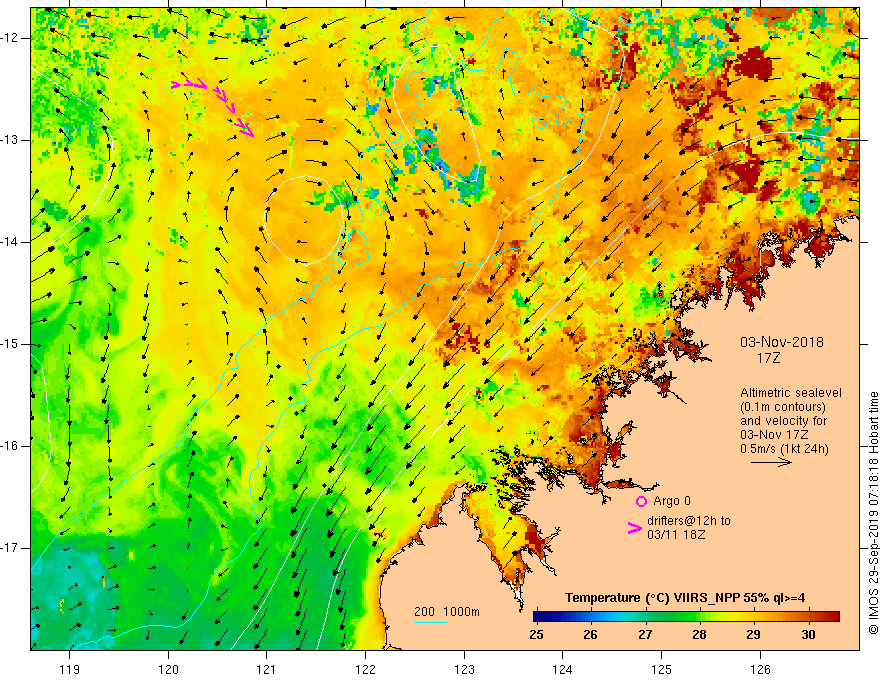Click the white closed sea-level contour near 121E -14
The image size is (880, 680).
[x=304, y=220]
